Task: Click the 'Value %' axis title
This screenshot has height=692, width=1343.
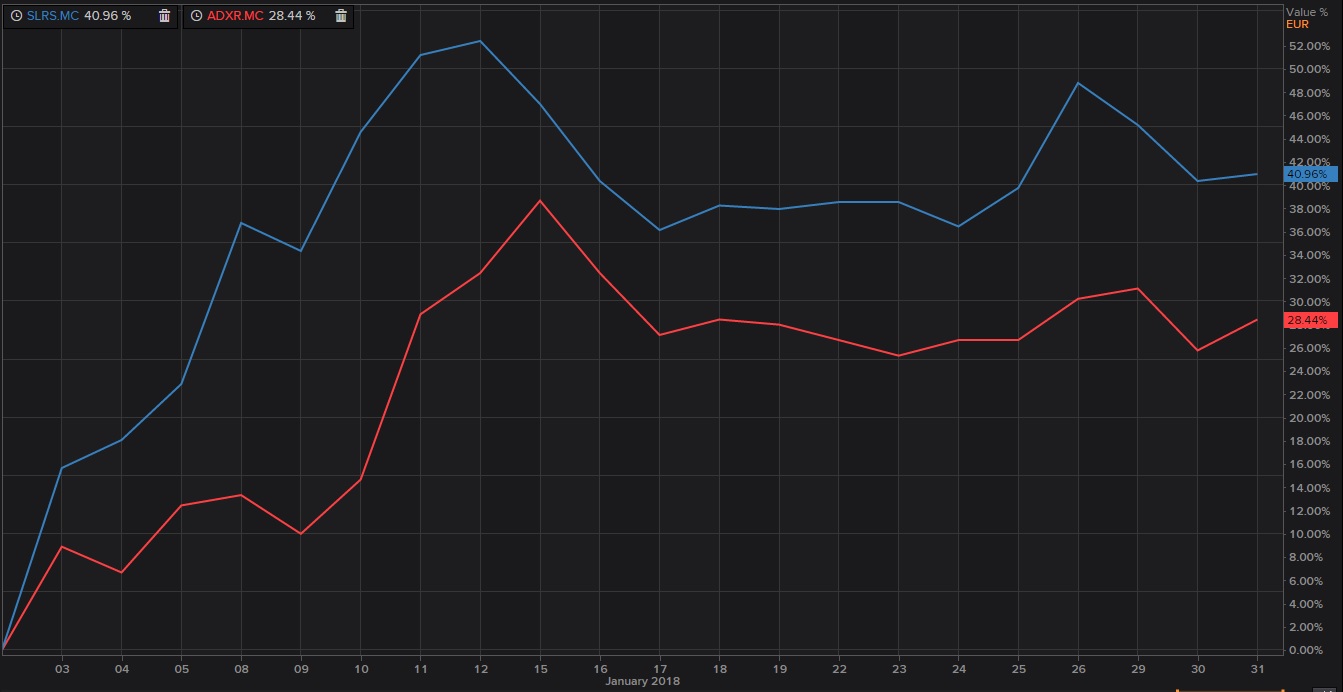Action: (1307, 11)
